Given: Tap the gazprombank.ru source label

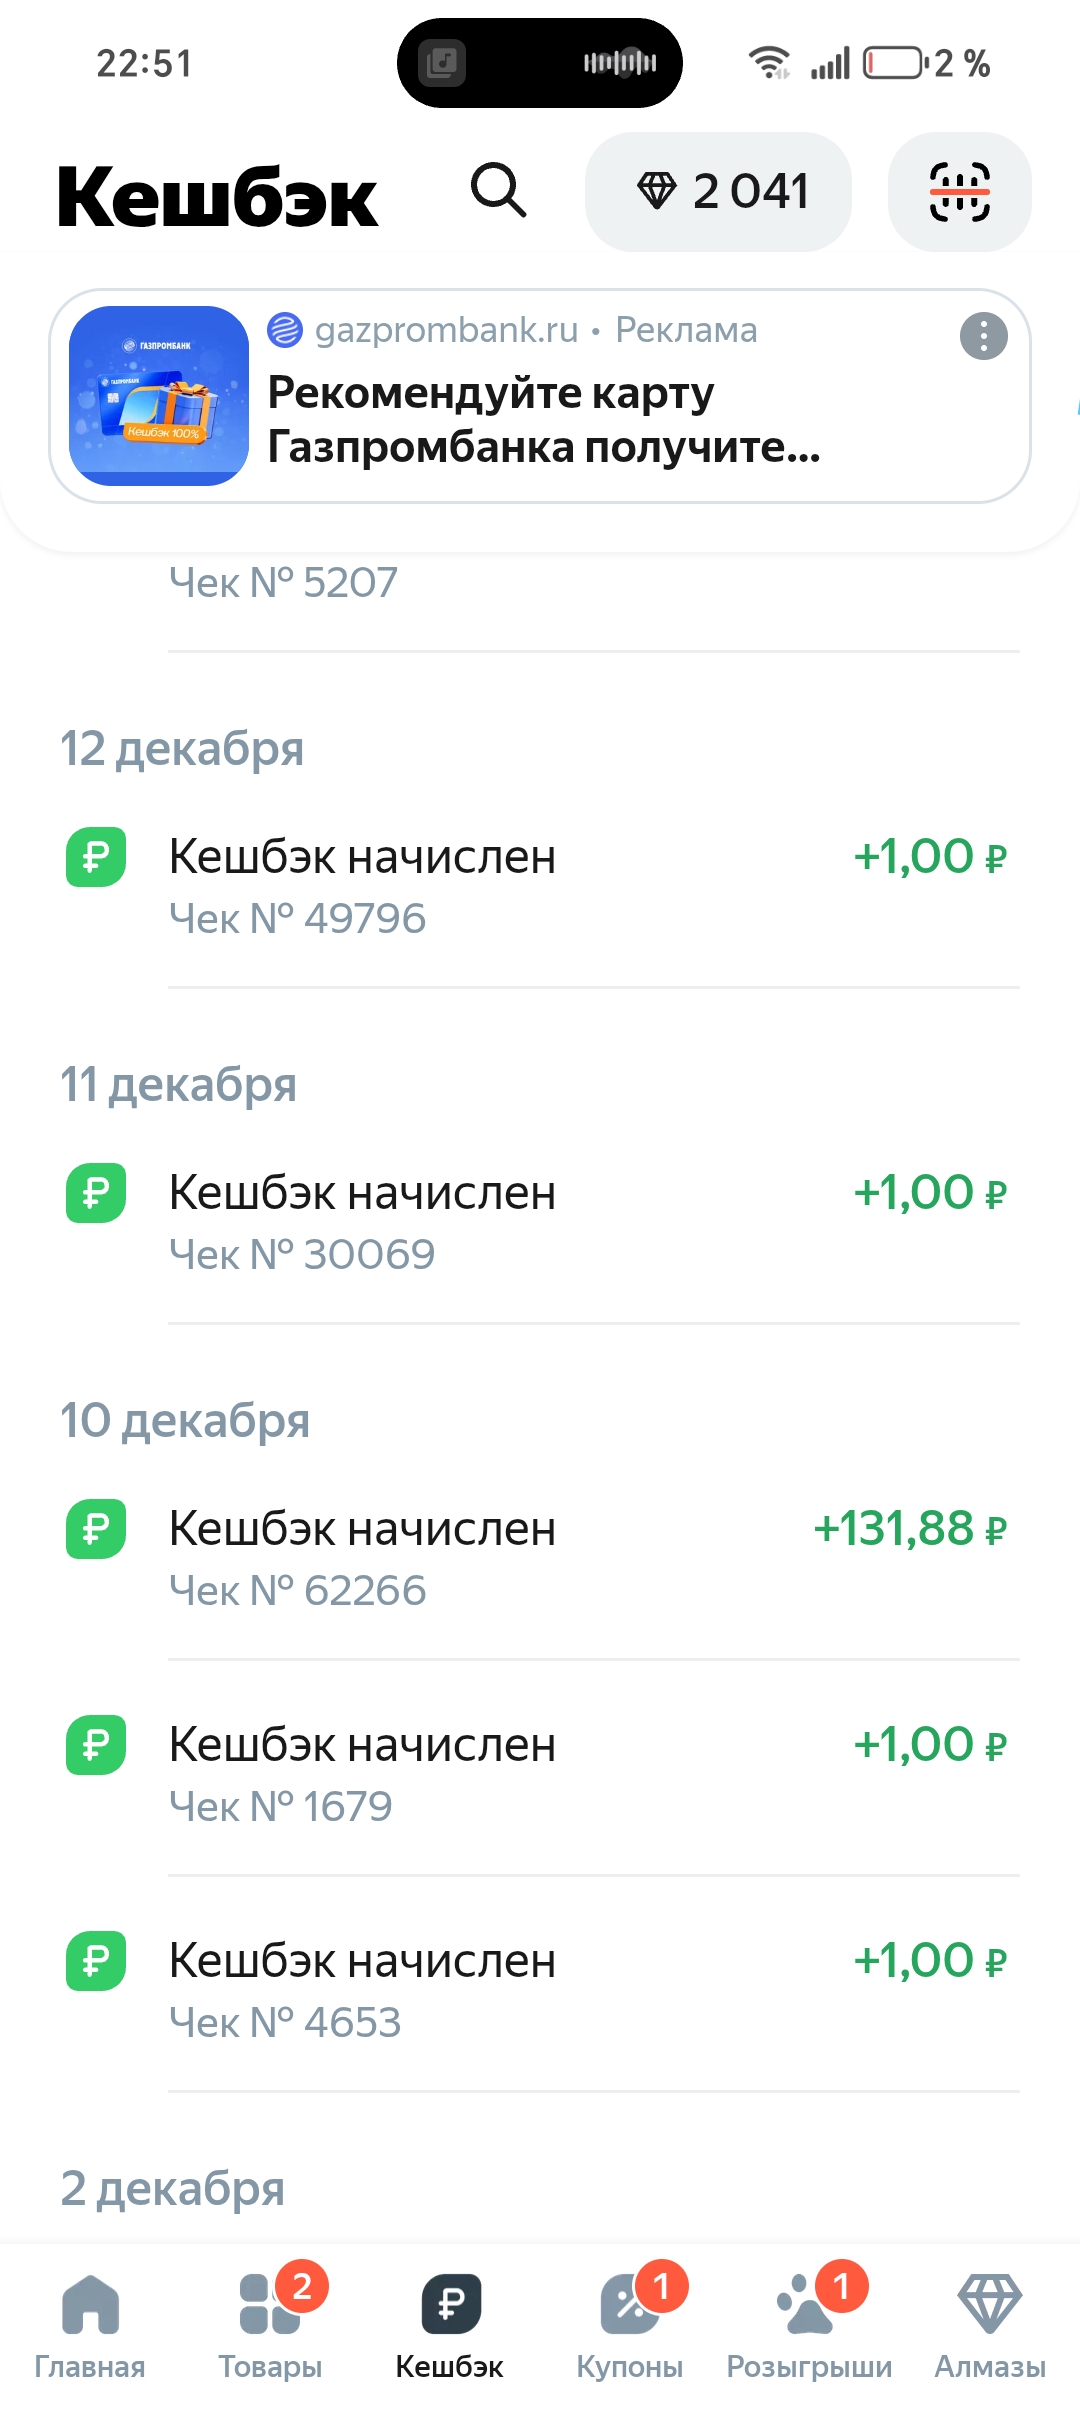Looking at the screenshot, I should [445, 330].
